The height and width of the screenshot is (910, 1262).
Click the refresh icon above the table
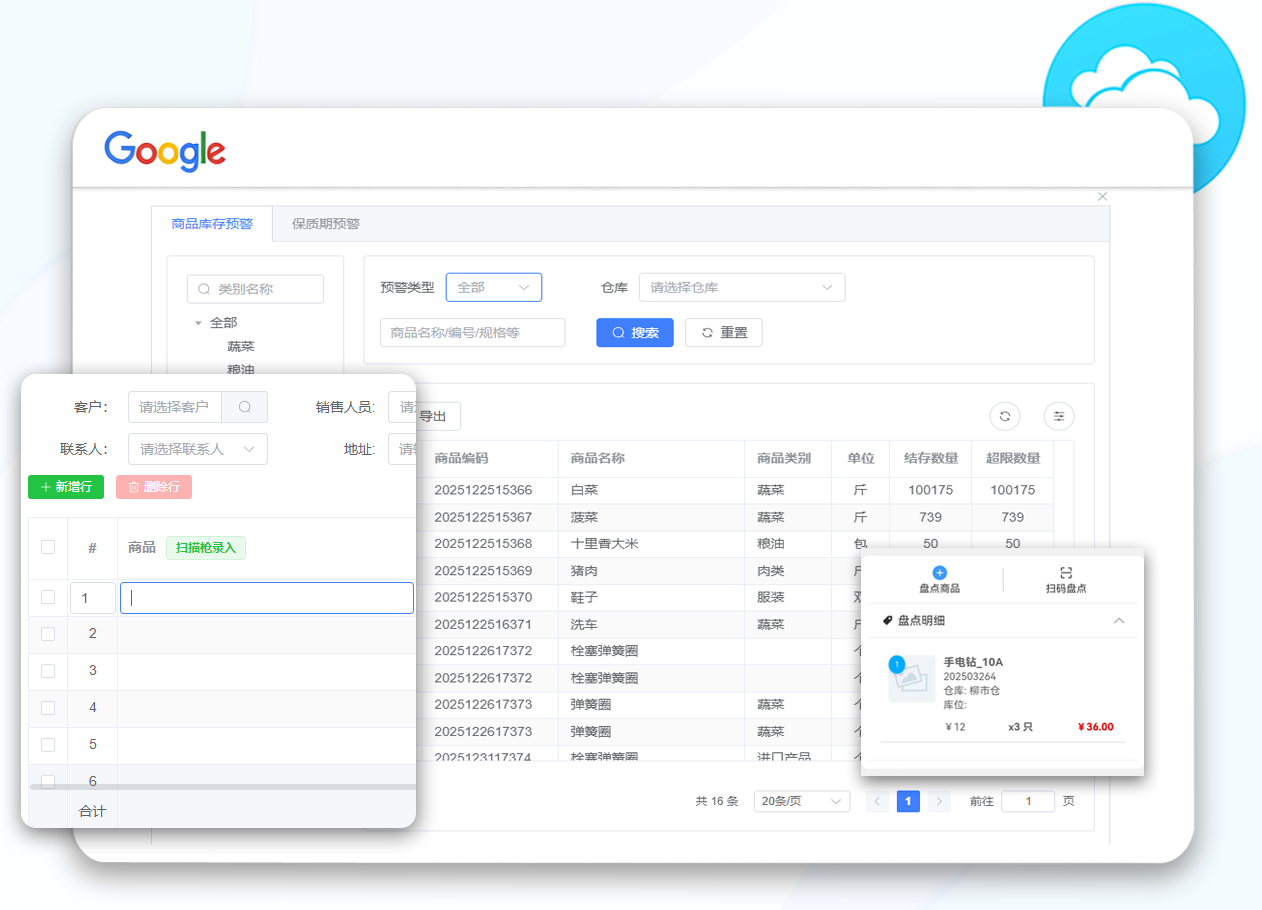[1005, 416]
